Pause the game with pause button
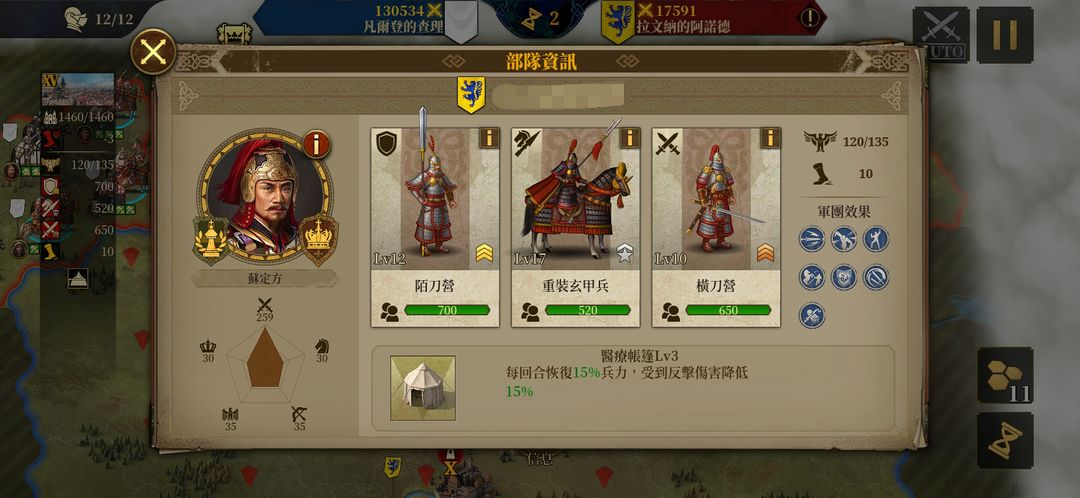Screen dimensions: 1080x498 (1005, 34)
